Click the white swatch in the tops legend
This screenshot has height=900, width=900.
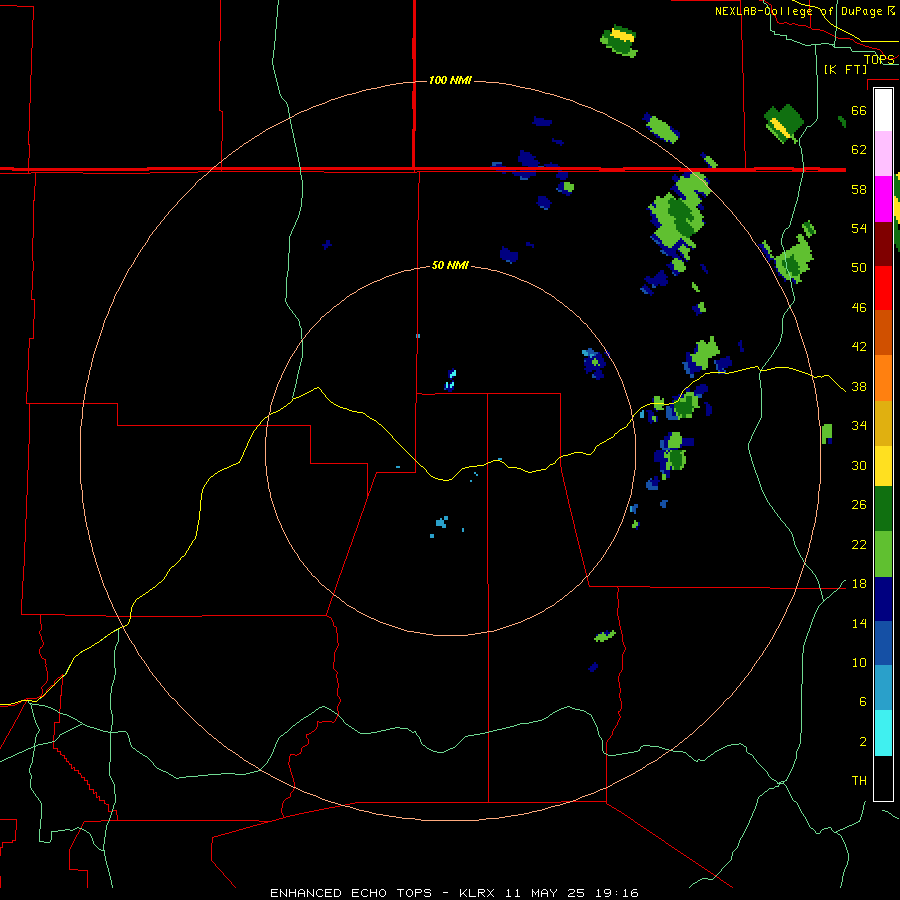click(883, 110)
